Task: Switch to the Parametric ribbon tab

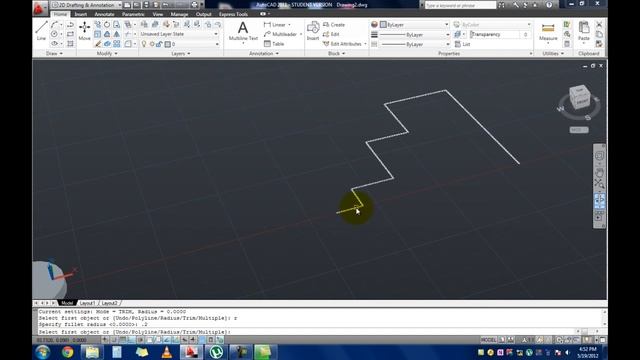Action: [133, 14]
